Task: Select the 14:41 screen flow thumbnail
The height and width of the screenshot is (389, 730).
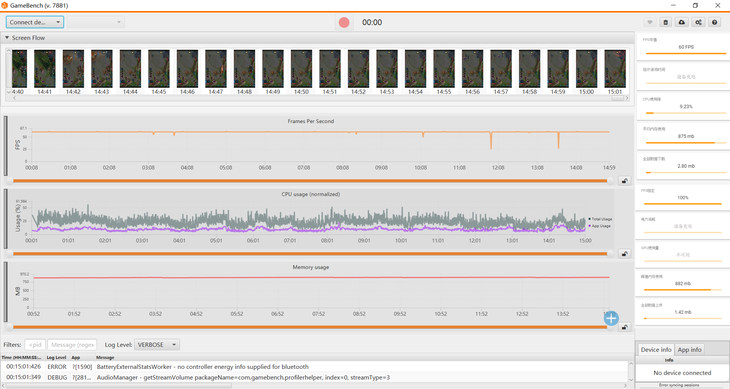Action: point(45,69)
